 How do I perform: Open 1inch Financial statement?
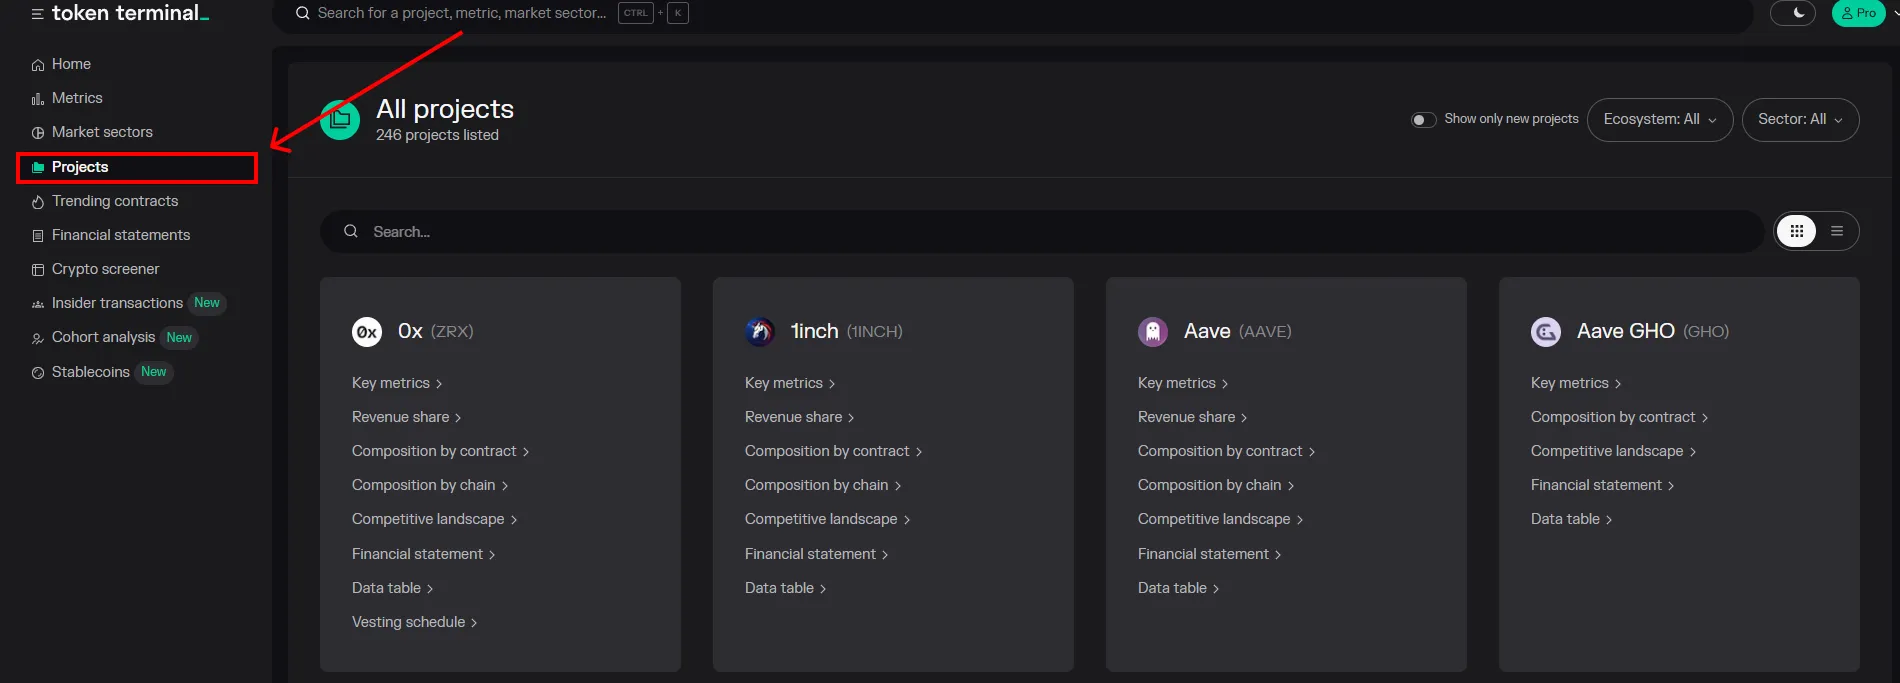click(x=817, y=554)
